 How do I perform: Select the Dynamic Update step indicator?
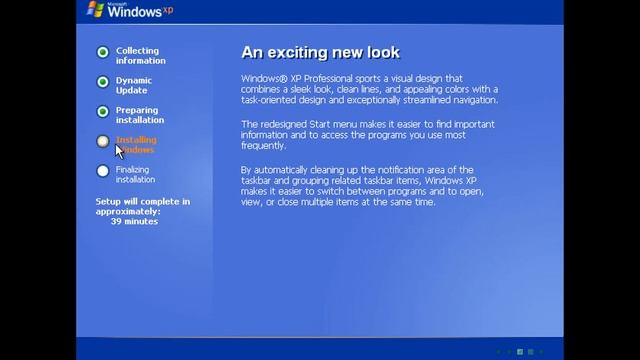[x=103, y=82]
